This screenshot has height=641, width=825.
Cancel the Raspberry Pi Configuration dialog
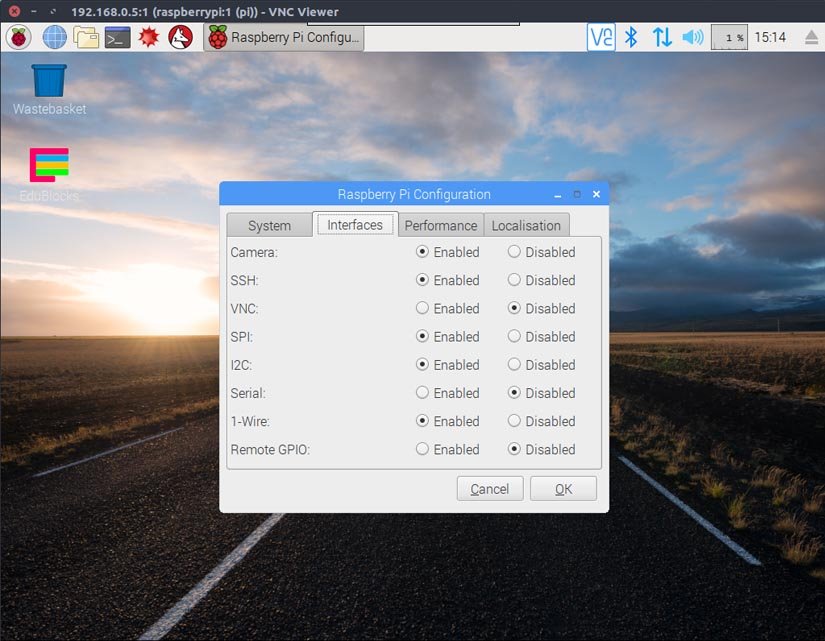click(x=489, y=488)
